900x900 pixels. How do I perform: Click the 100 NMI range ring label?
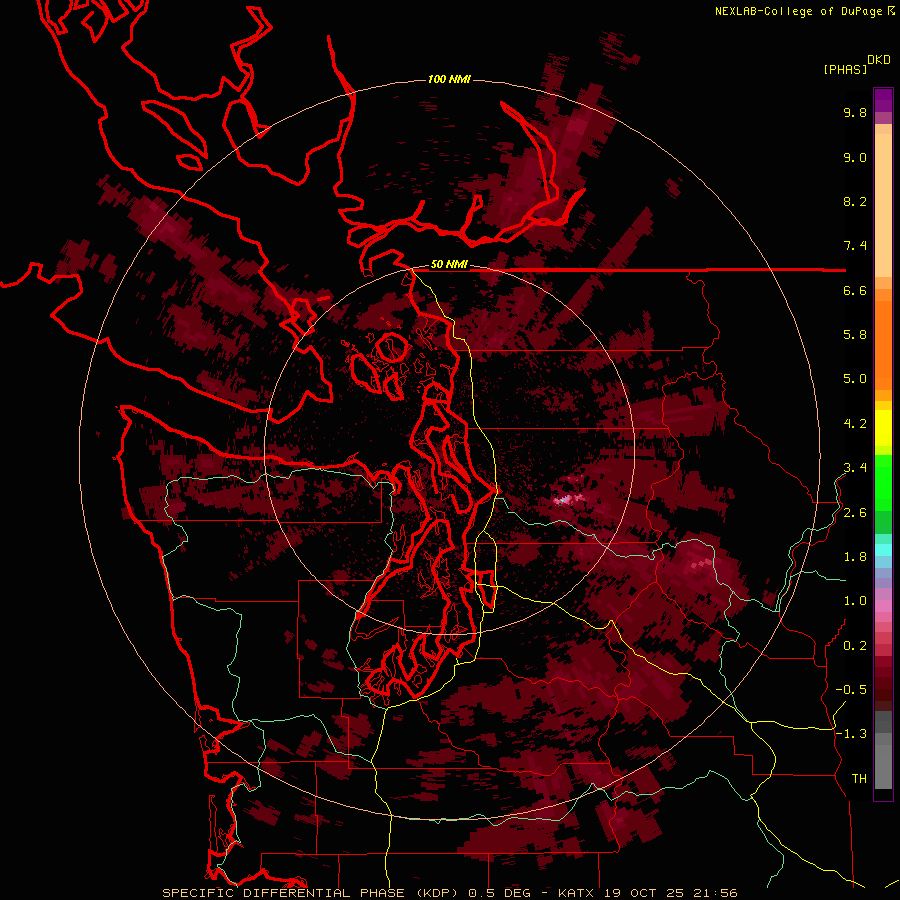tap(449, 79)
